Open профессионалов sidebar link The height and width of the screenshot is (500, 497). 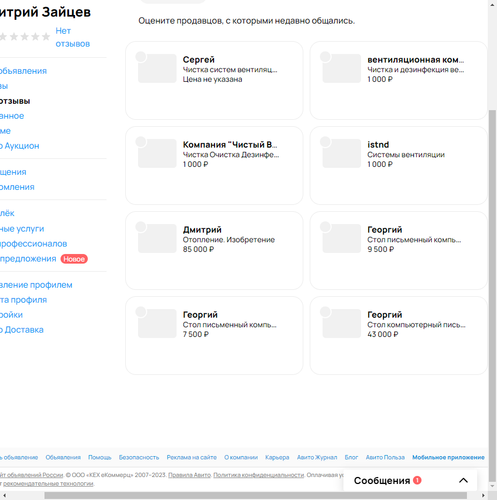pos(33,244)
